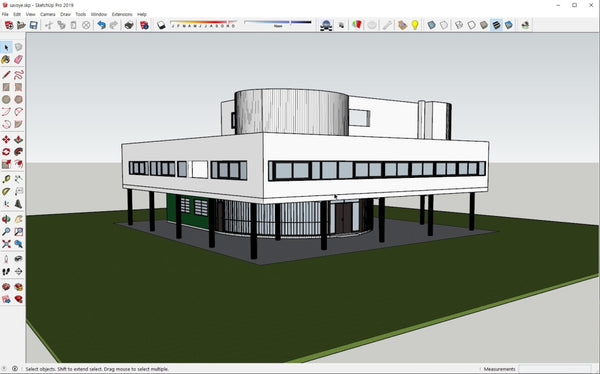
Task: Open the Window menu
Action: (99, 14)
